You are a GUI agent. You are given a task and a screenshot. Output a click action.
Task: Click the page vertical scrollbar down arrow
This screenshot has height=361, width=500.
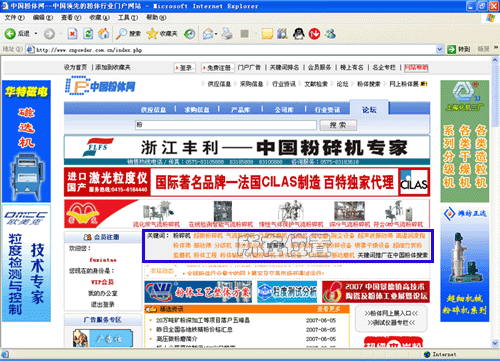pos(495,343)
